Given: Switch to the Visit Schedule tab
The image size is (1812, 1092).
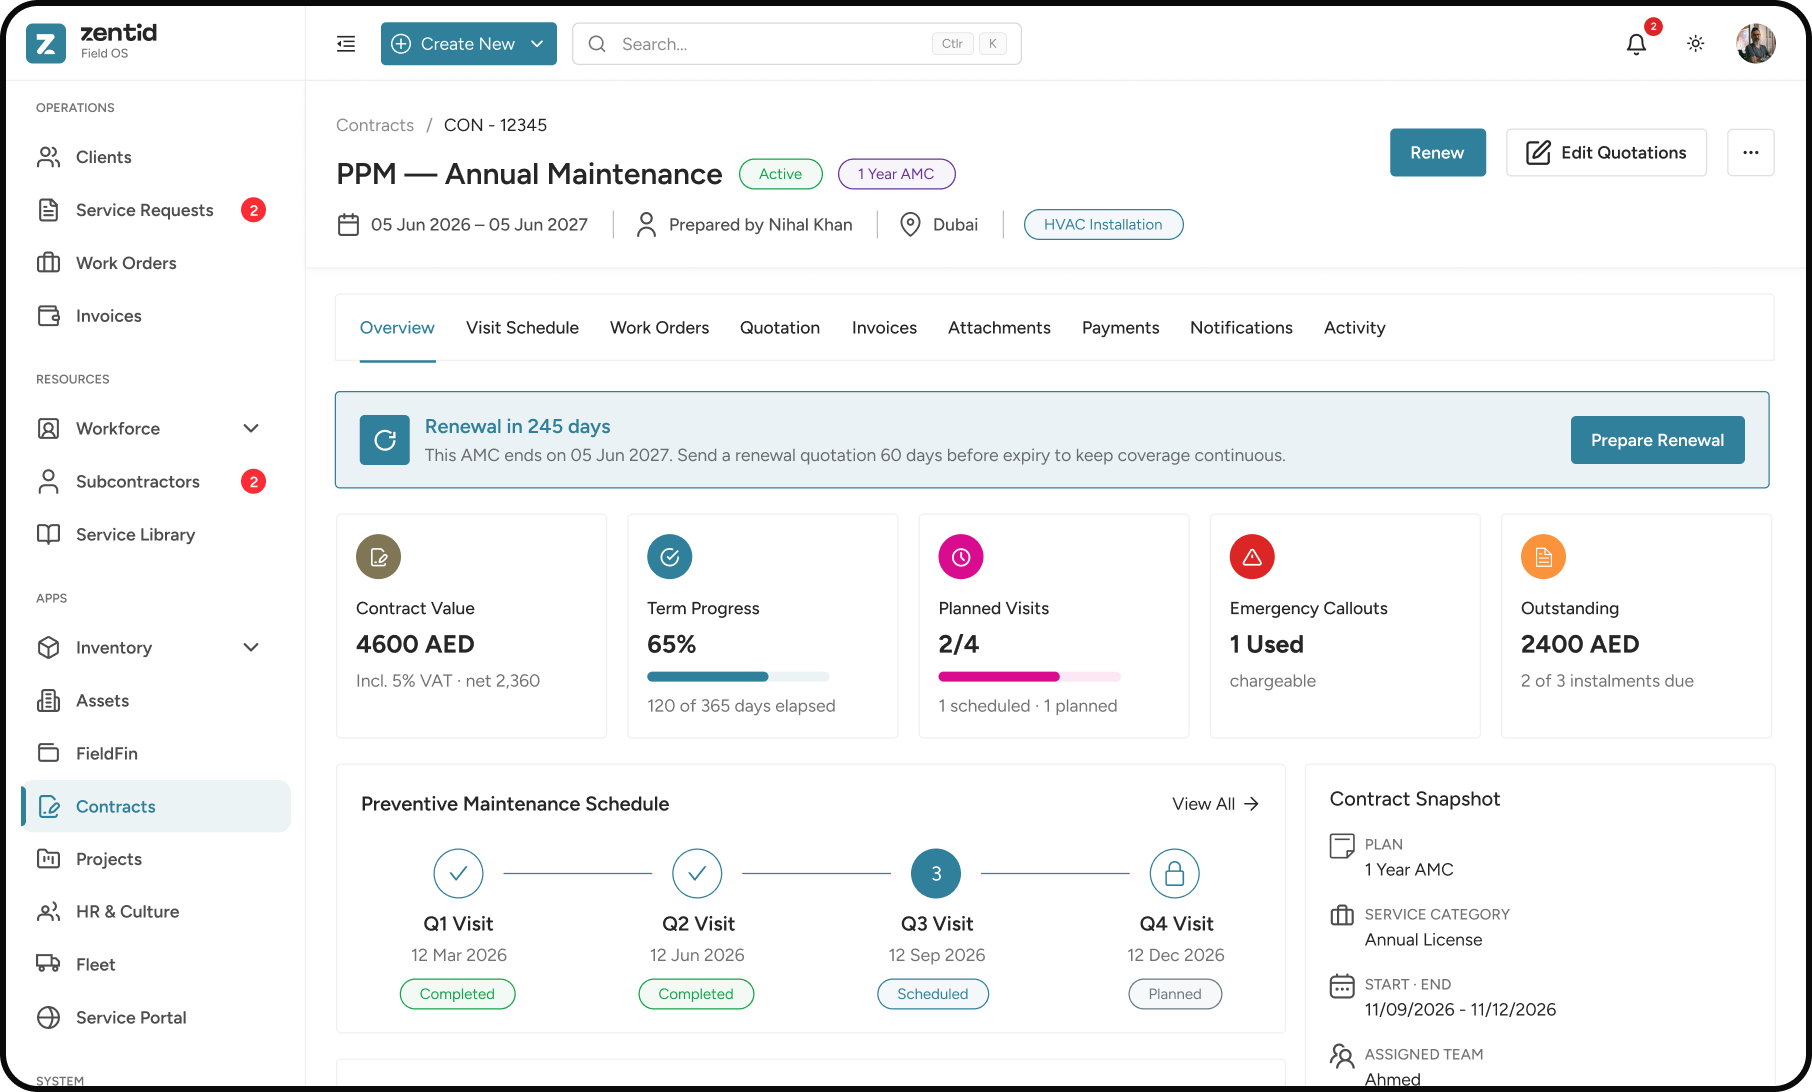Looking at the screenshot, I should [522, 328].
